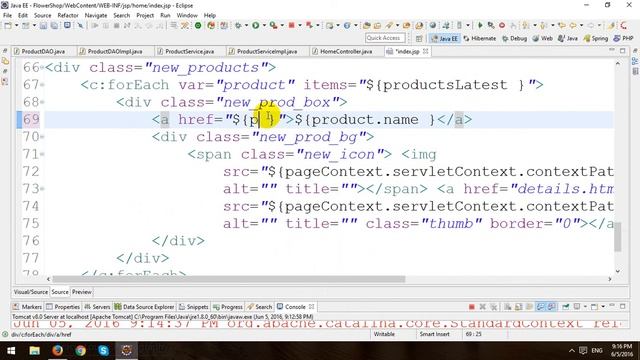640x360 pixels.
Task: Toggle Show Console on standard error change
Action: (x=551, y=307)
